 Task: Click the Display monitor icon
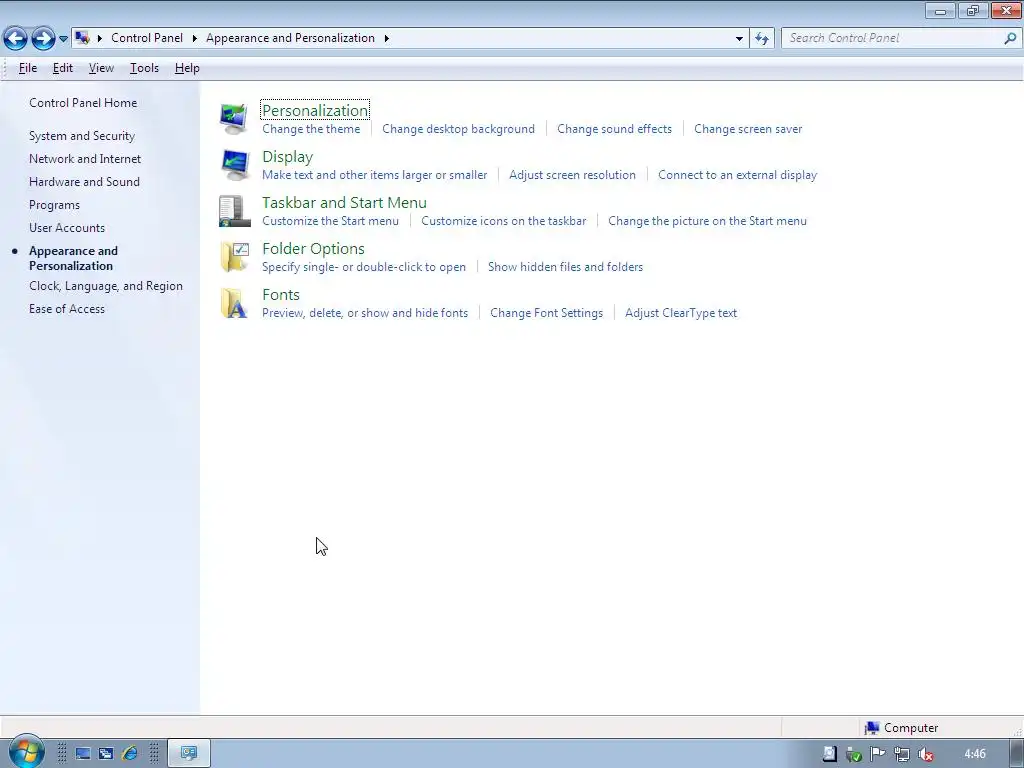click(234, 165)
